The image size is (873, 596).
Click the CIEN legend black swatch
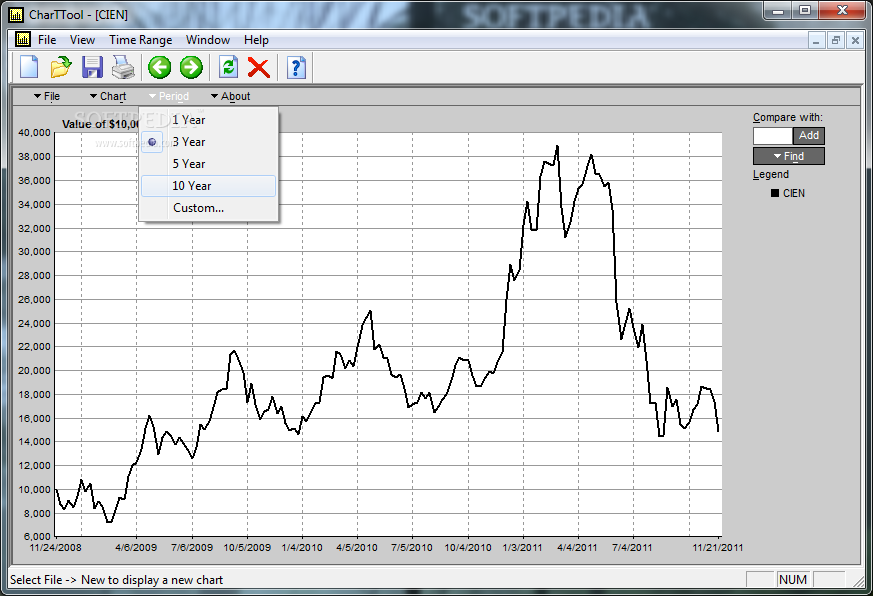[x=774, y=193]
